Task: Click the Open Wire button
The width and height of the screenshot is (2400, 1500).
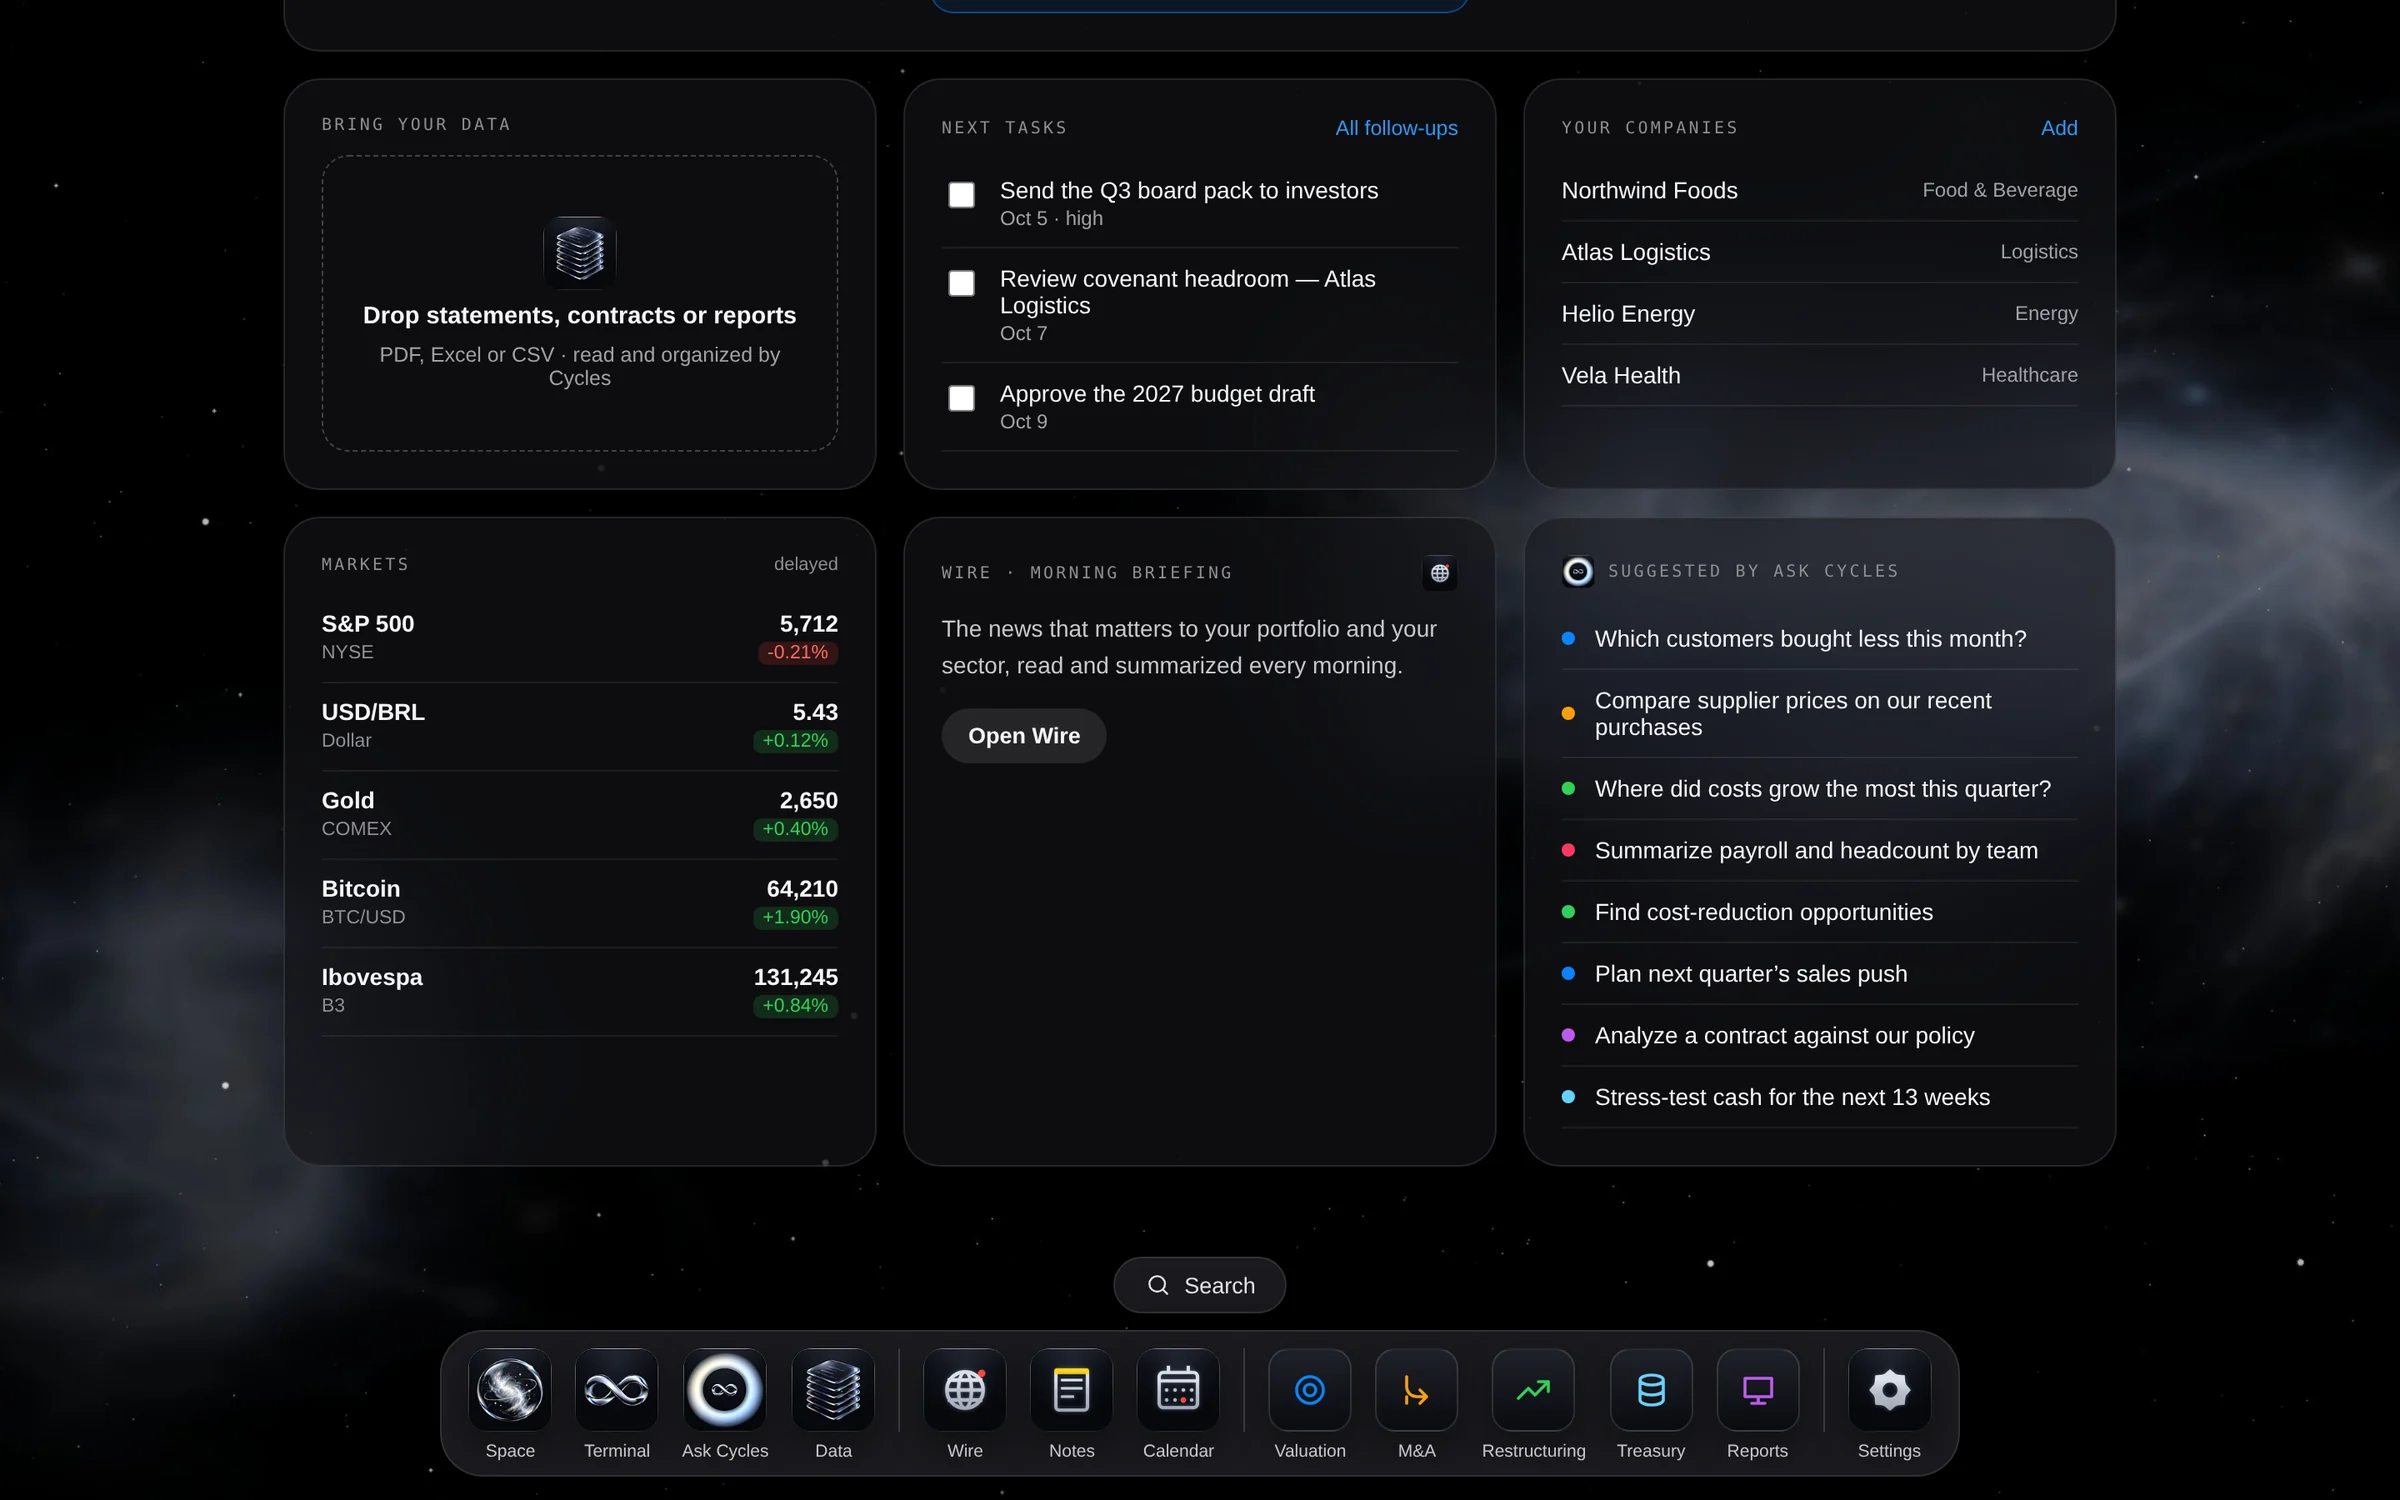Action: pyautogui.click(x=1024, y=736)
